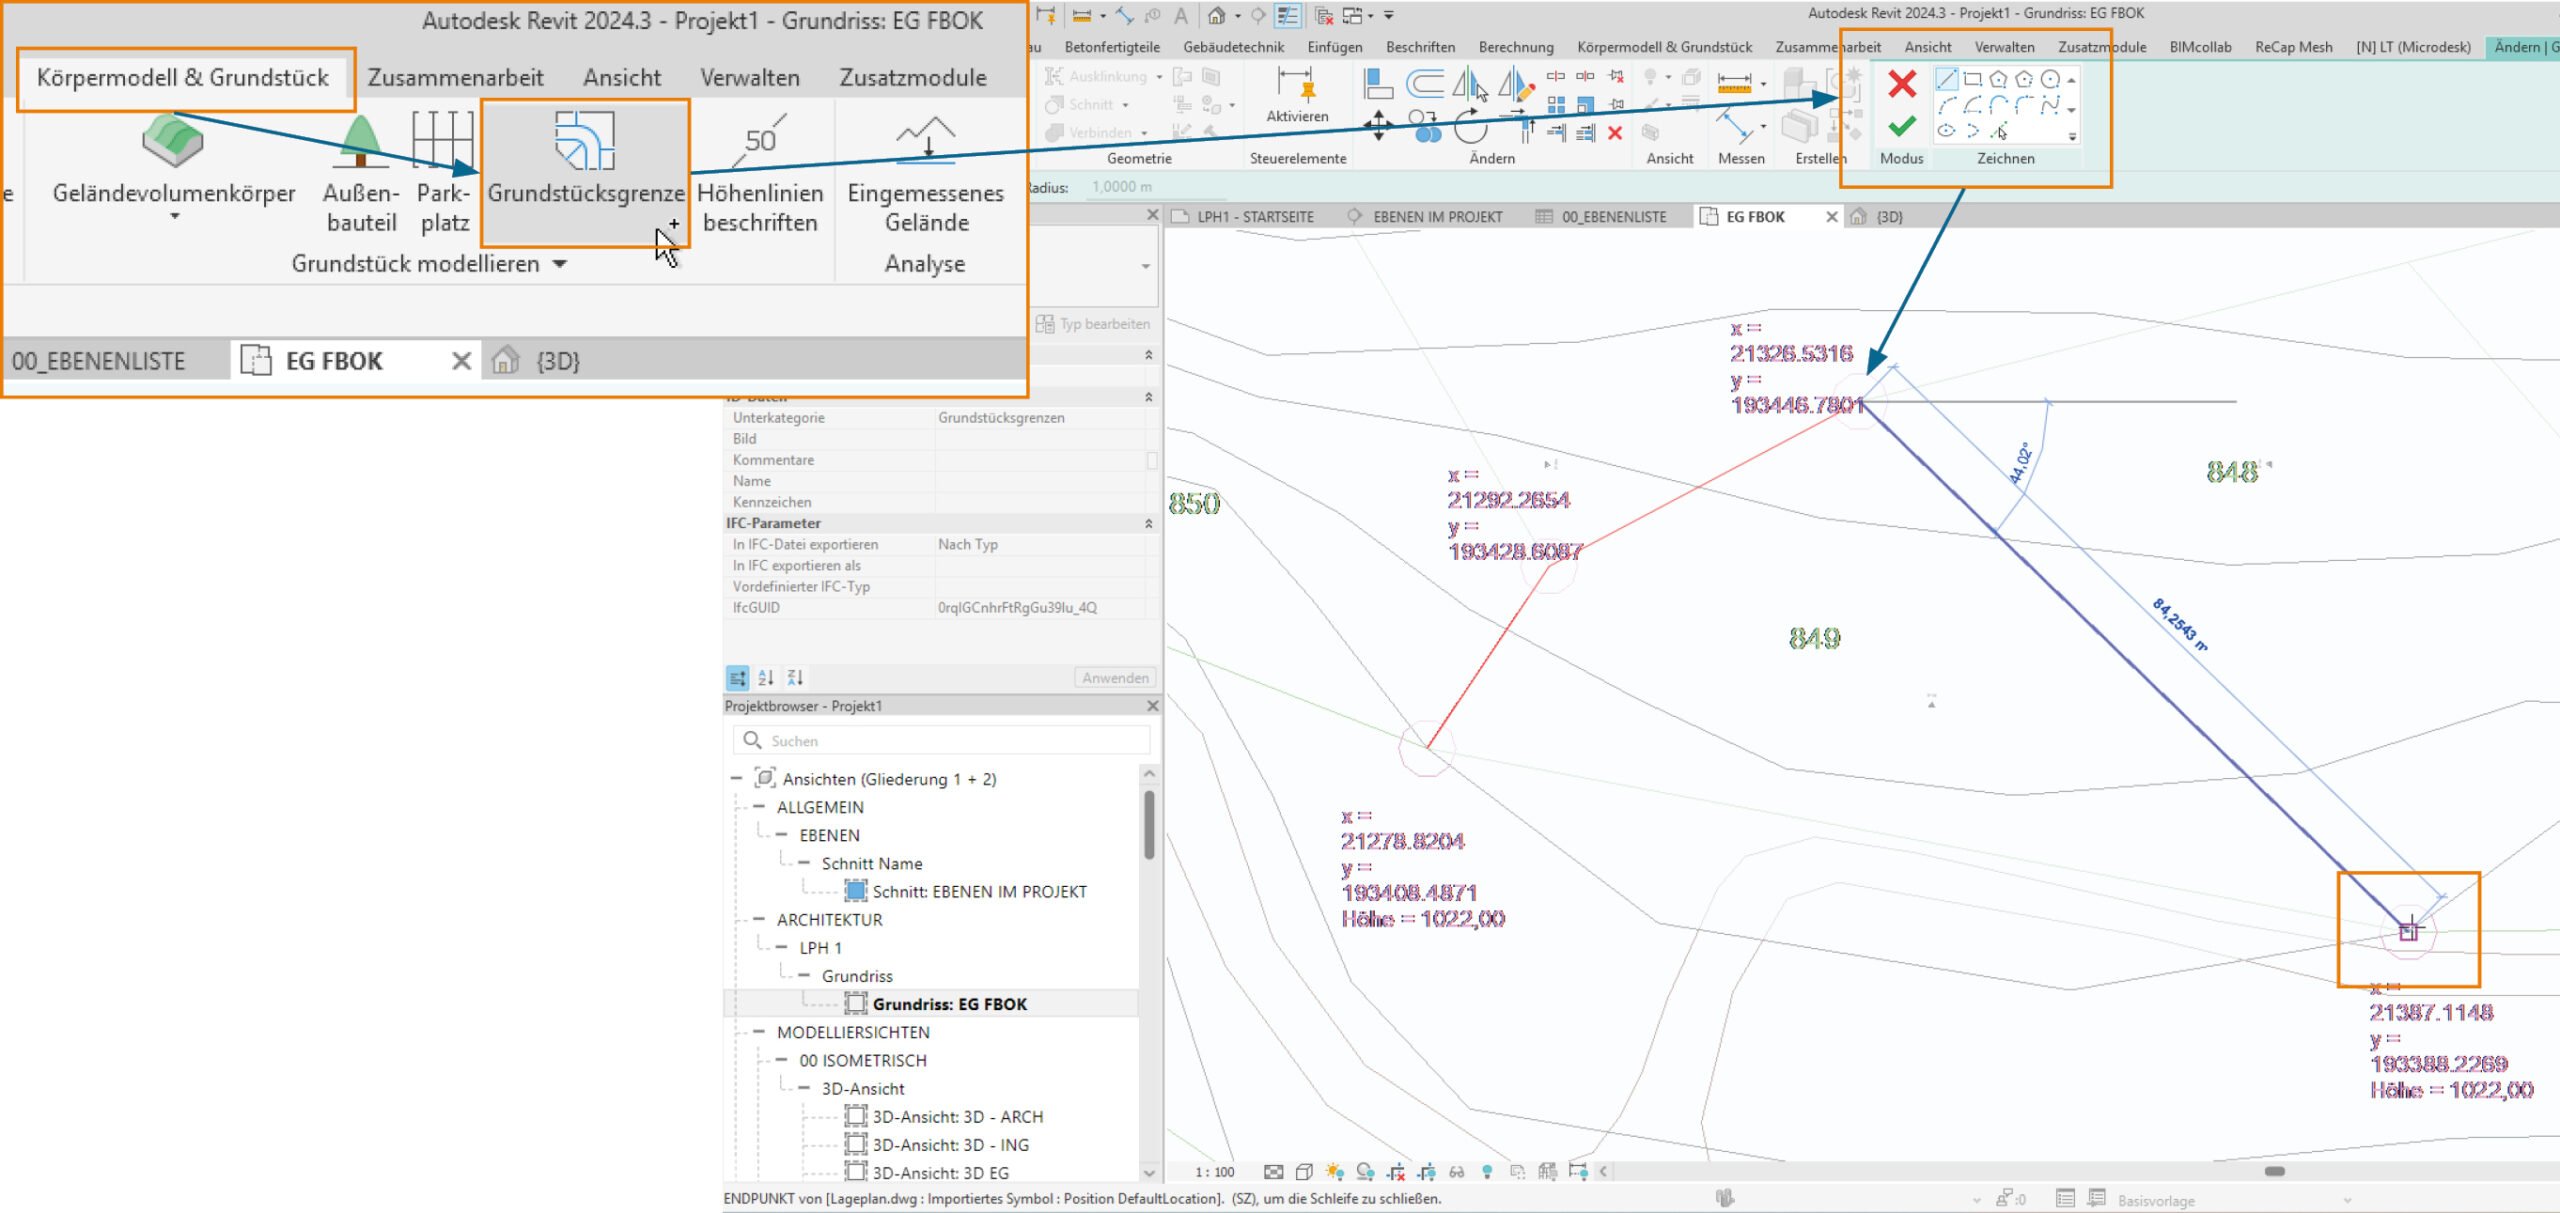Toggle sun path in view control bar
2560x1213 pixels.
pos(1334,1171)
